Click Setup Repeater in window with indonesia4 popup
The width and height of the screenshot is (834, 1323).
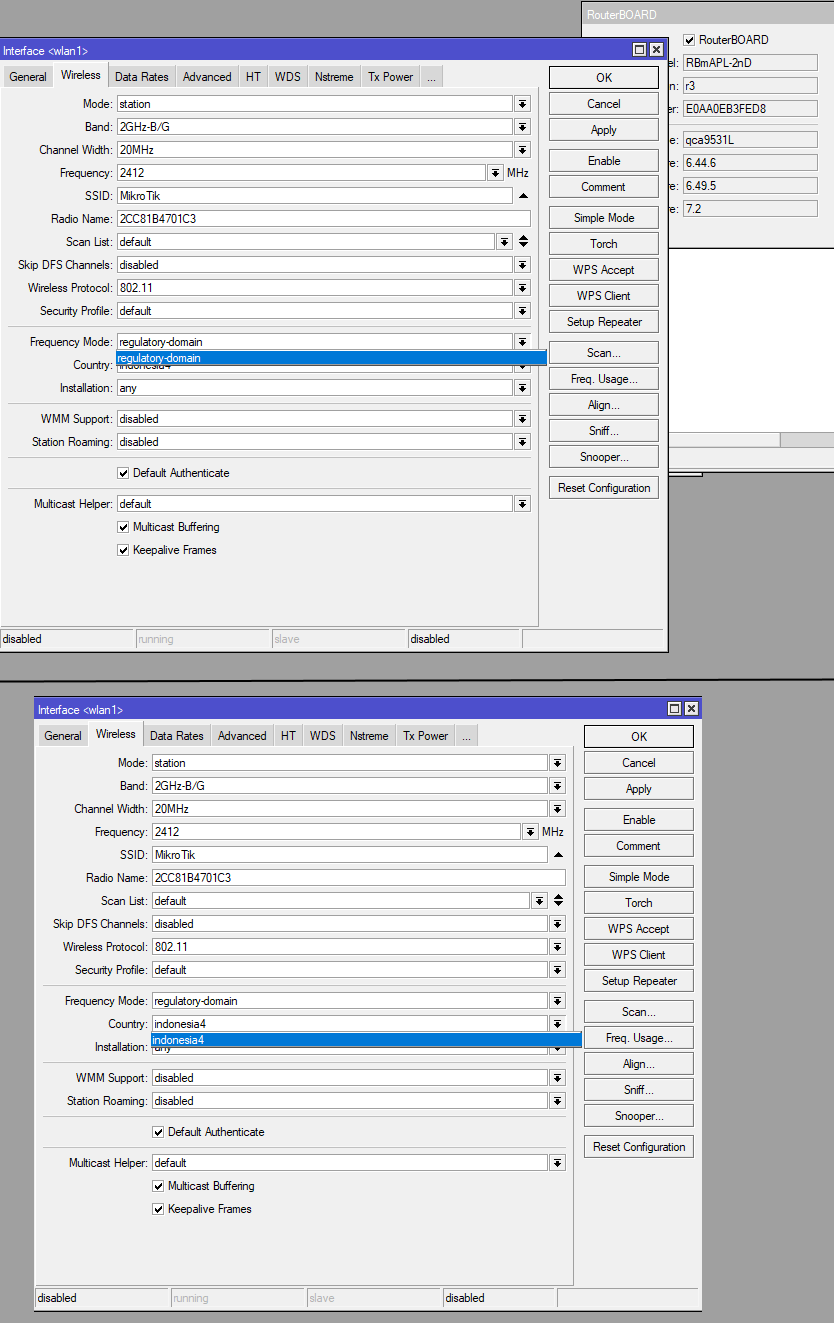(639, 981)
